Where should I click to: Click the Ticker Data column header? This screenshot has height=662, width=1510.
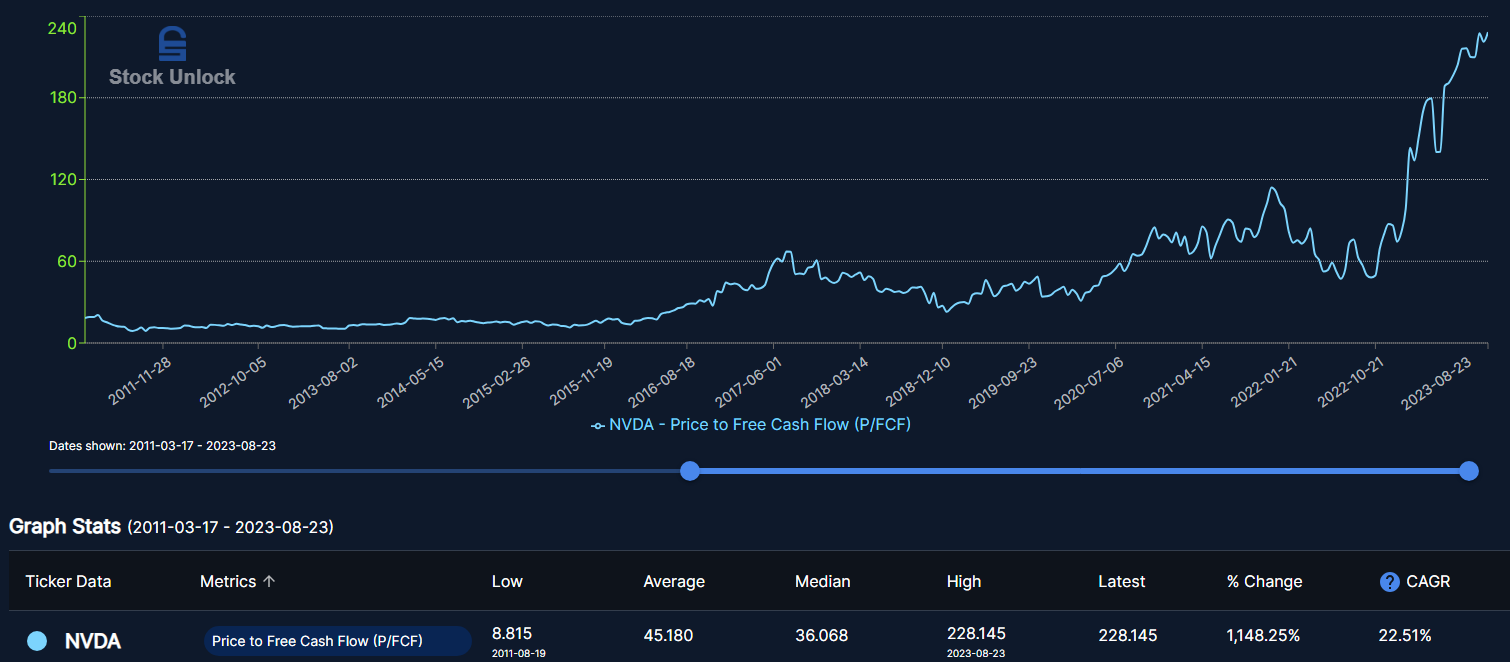point(68,581)
